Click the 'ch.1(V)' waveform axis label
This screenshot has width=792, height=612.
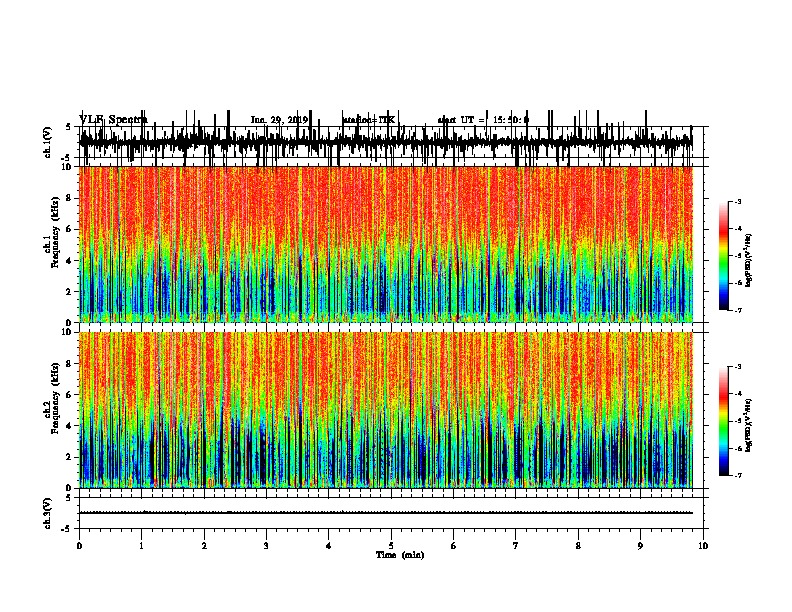point(48,142)
